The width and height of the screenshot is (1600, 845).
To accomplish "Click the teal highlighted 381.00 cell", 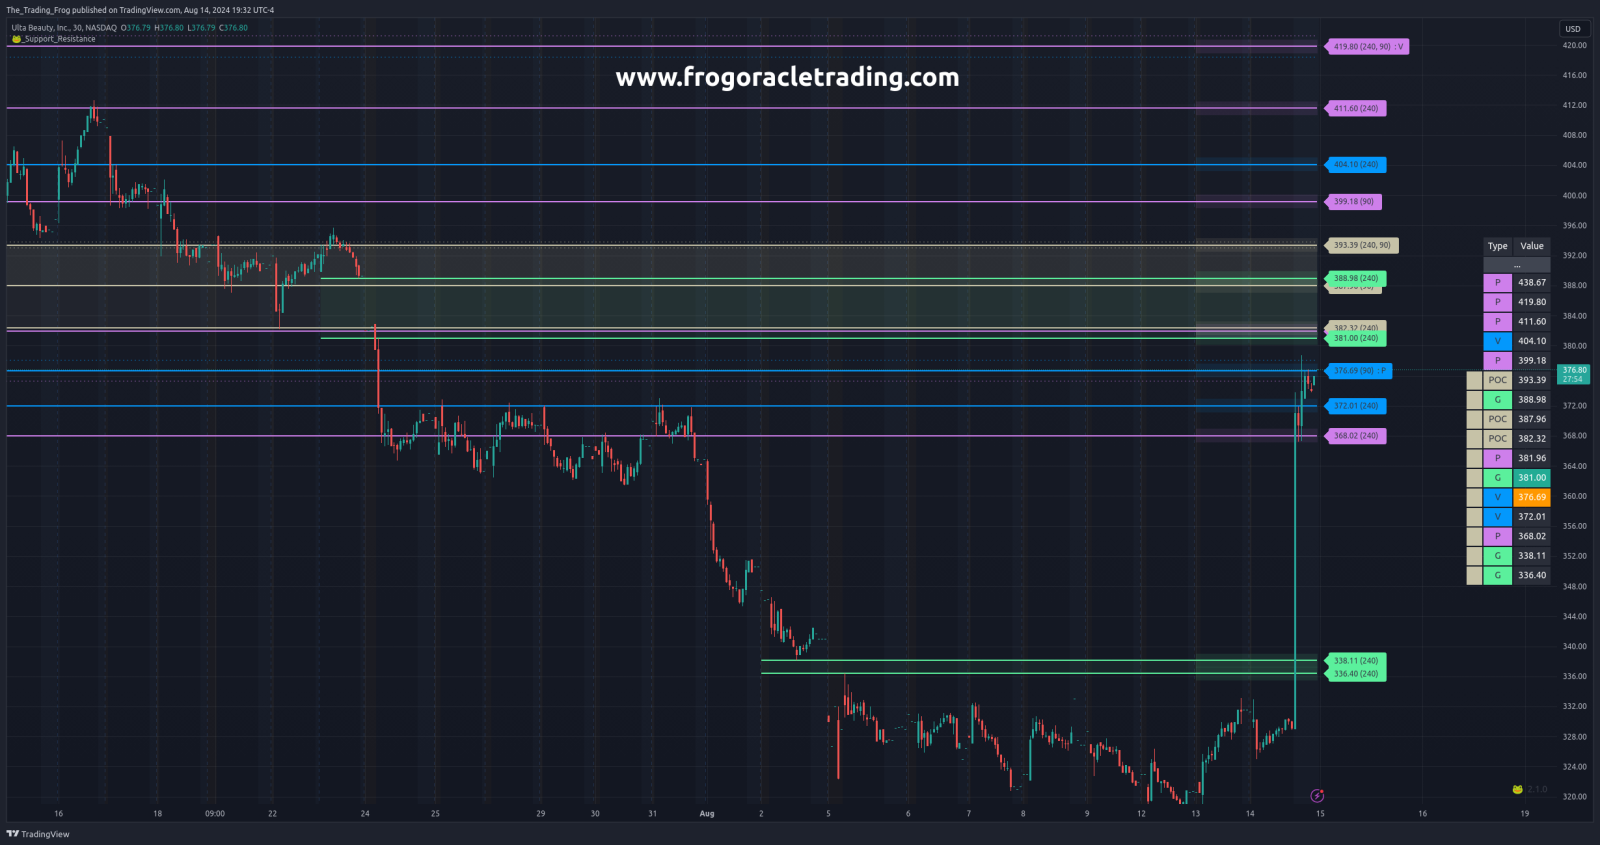I will pyautogui.click(x=1532, y=478).
